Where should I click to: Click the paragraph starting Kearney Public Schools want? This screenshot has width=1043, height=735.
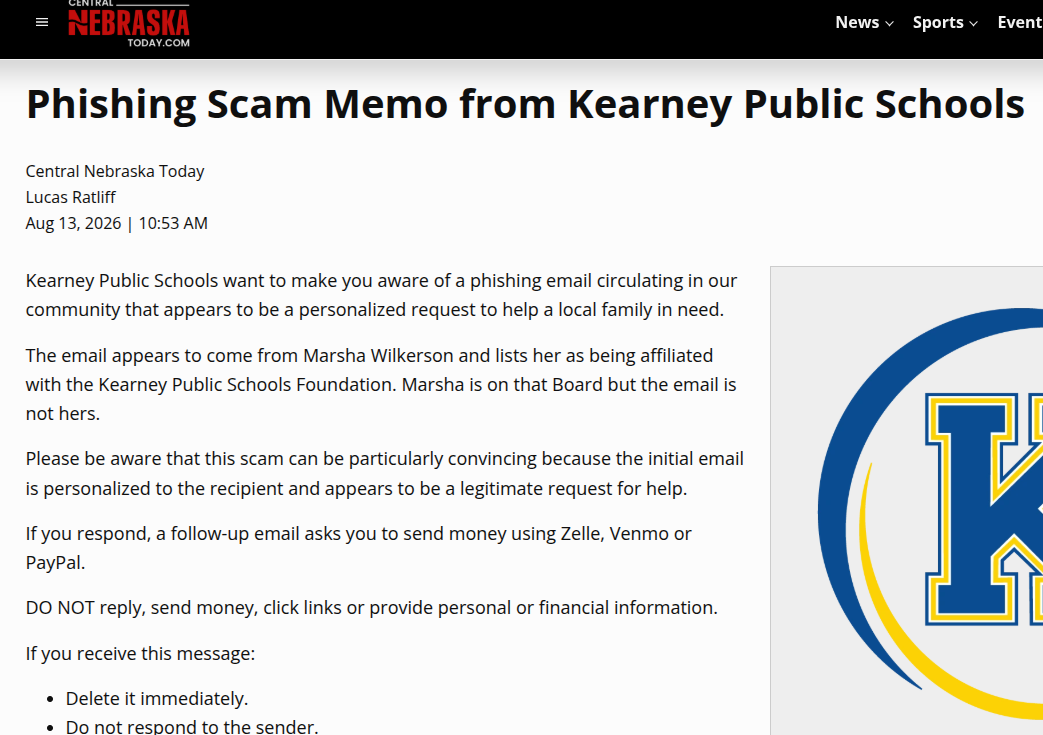click(x=381, y=295)
